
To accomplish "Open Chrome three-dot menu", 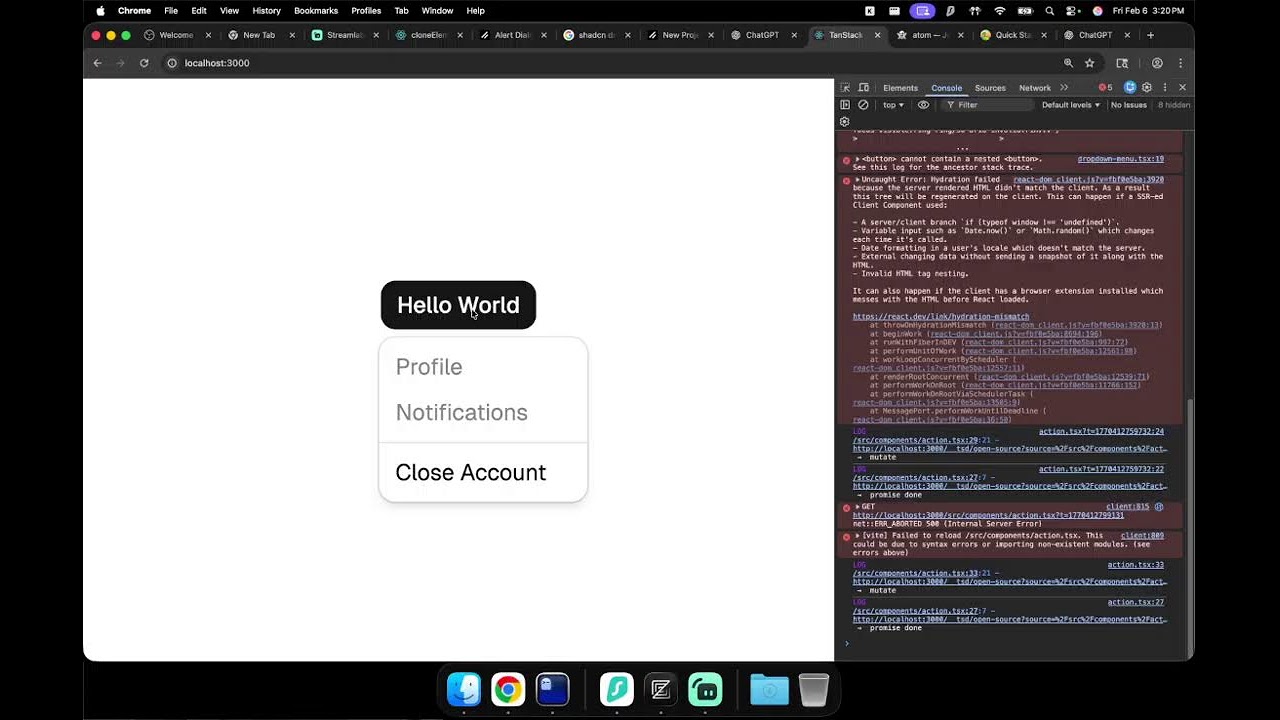I will [1181, 63].
